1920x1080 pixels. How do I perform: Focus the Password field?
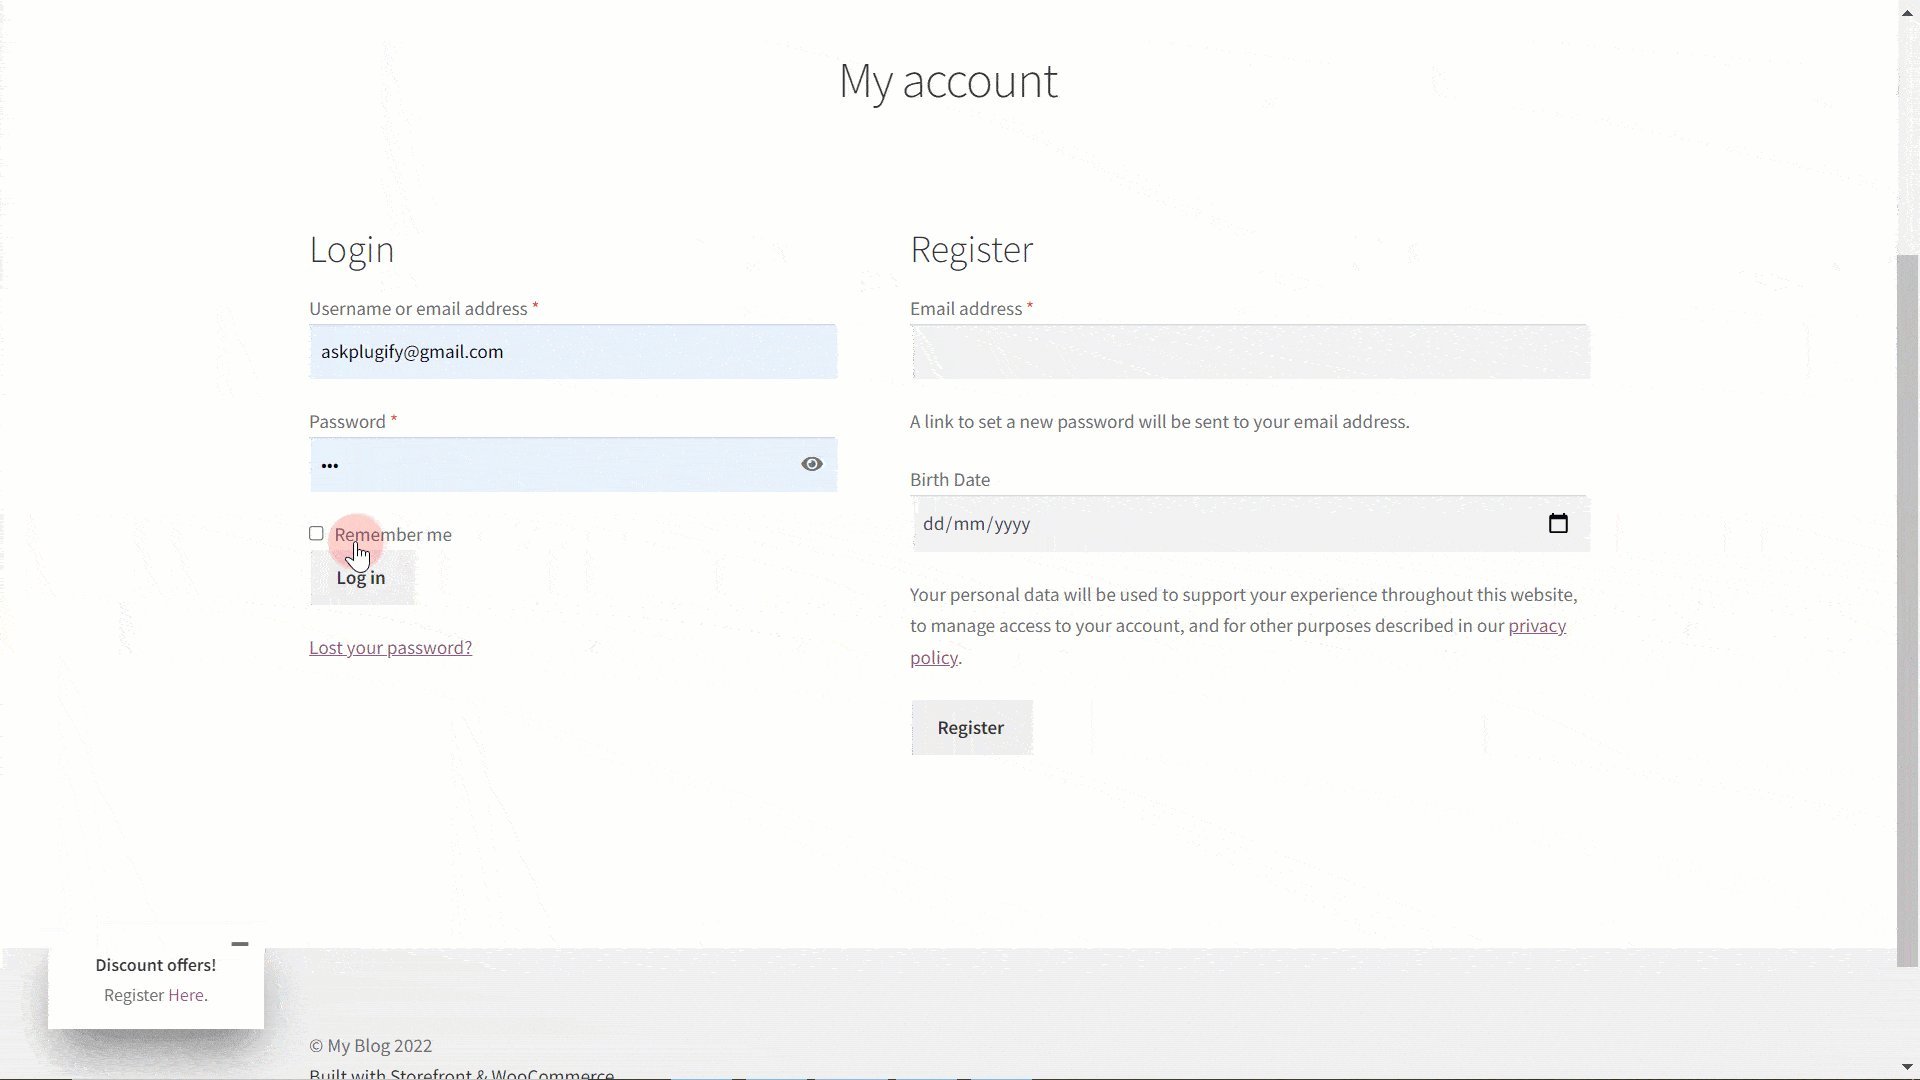(x=573, y=465)
